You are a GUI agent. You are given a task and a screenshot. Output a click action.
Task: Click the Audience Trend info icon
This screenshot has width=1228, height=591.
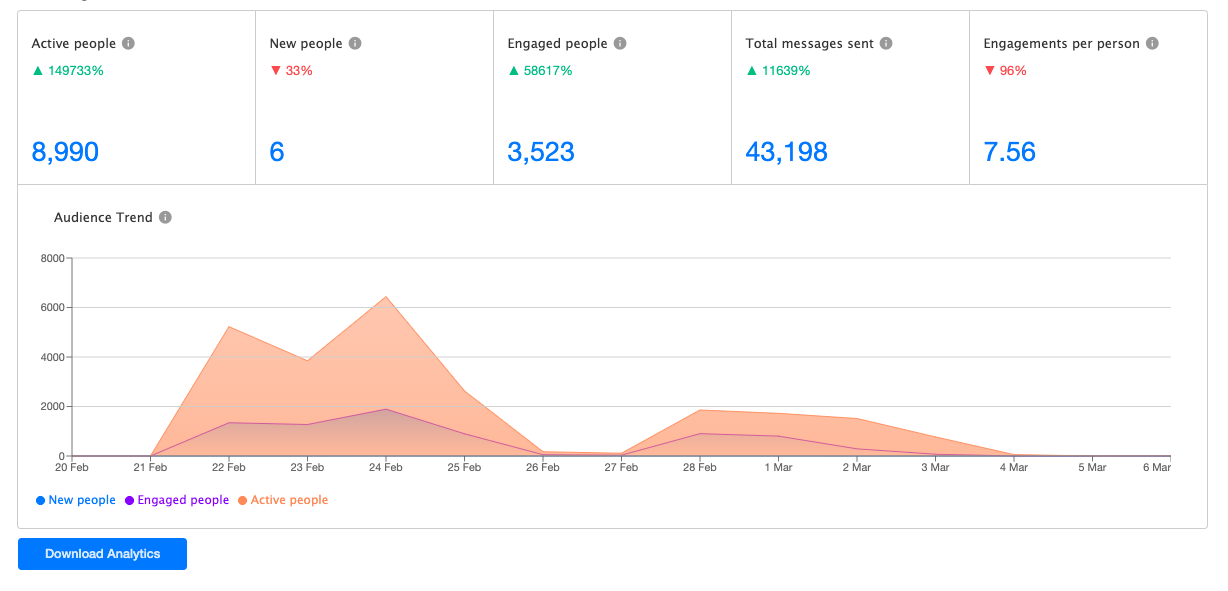click(x=165, y=217)
